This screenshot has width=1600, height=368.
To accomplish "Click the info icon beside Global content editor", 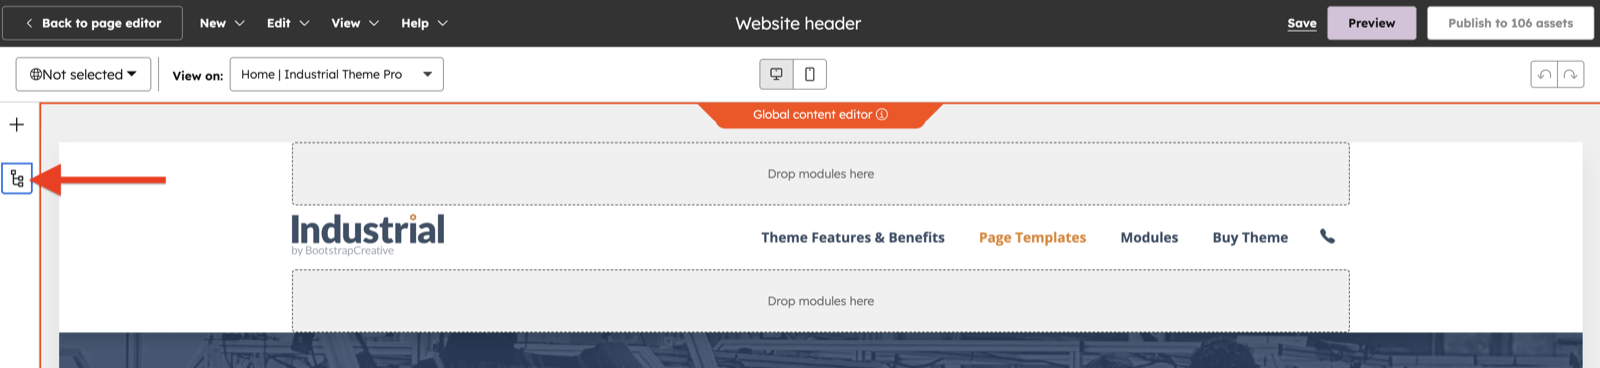I will coord(882,114).
